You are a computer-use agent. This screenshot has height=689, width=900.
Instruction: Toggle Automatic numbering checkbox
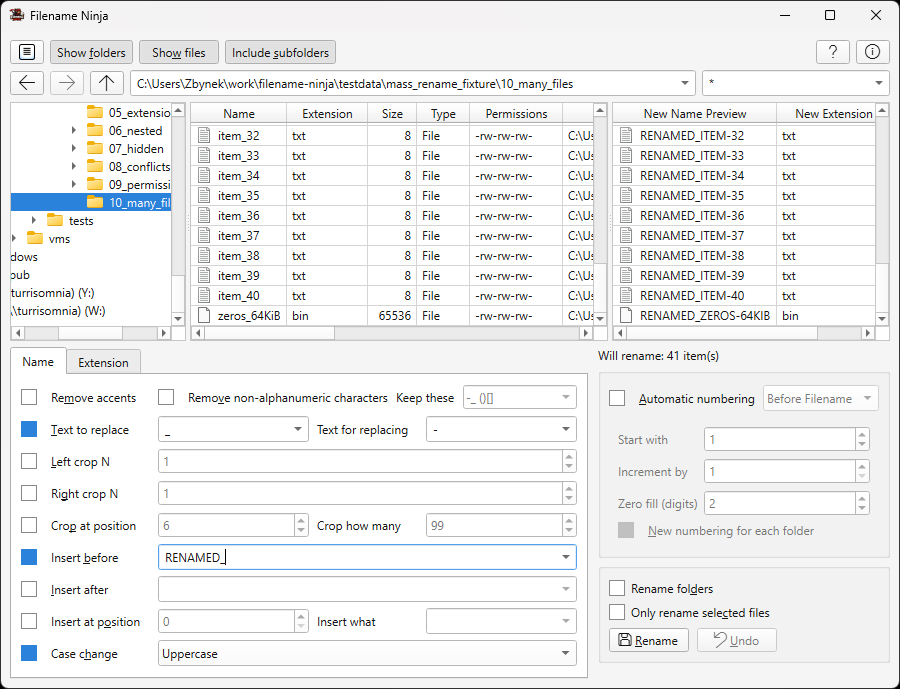pos(617,398)
